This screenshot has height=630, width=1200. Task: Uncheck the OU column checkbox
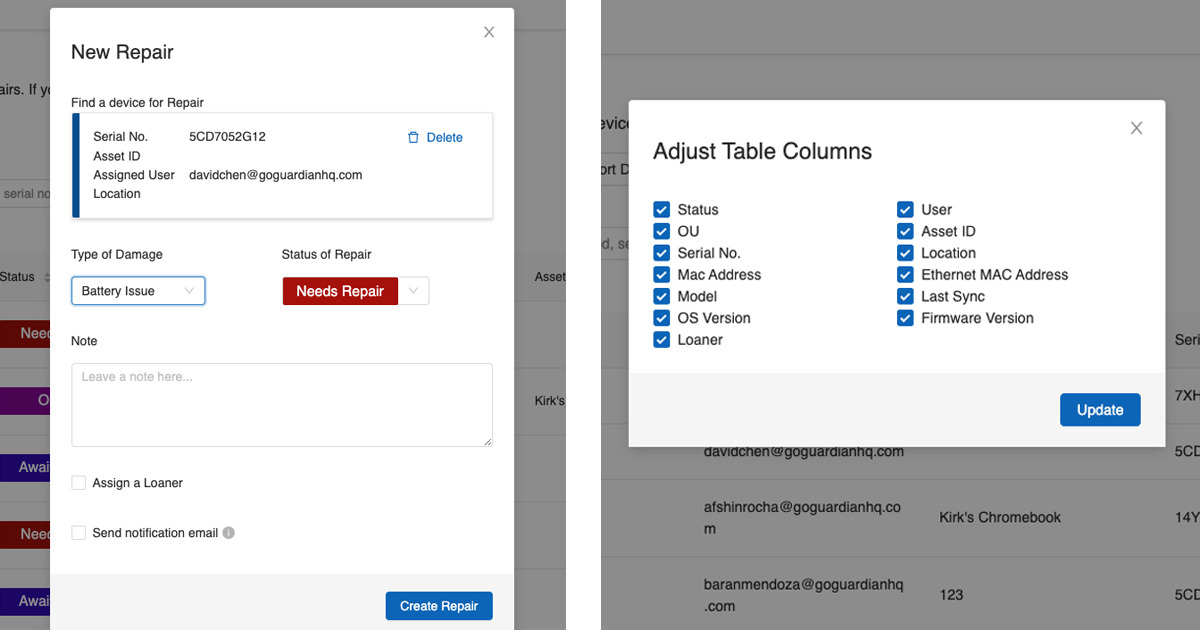[661, 231]
